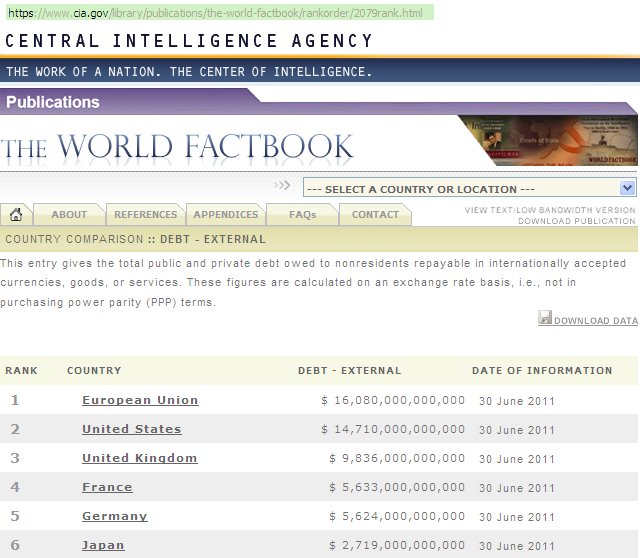640x558 pixels.
Task: Click the World Factbook banner image
Action: pyautogui.click(x=547, y=140)
